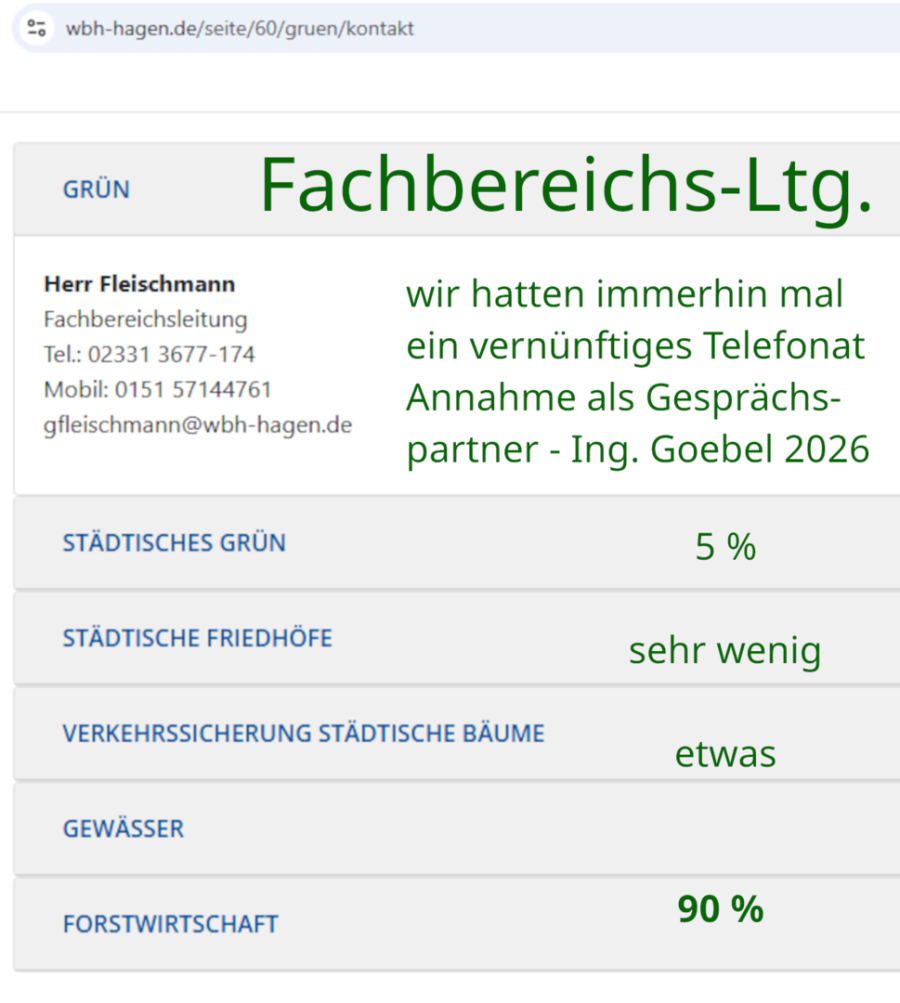Click the gfleischmann@wbh-hagen.de email address
Screen dimensions: 900x1003
pos(198,424)
